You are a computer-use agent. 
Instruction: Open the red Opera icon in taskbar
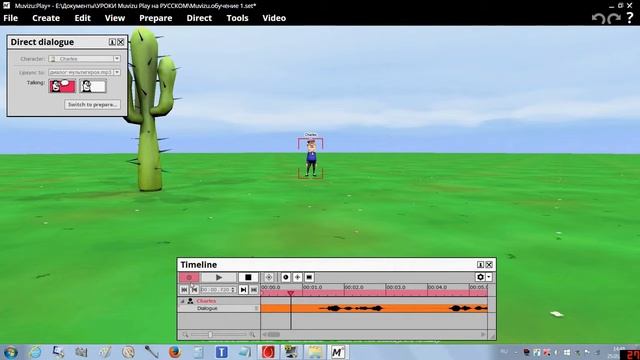(268, 352)
